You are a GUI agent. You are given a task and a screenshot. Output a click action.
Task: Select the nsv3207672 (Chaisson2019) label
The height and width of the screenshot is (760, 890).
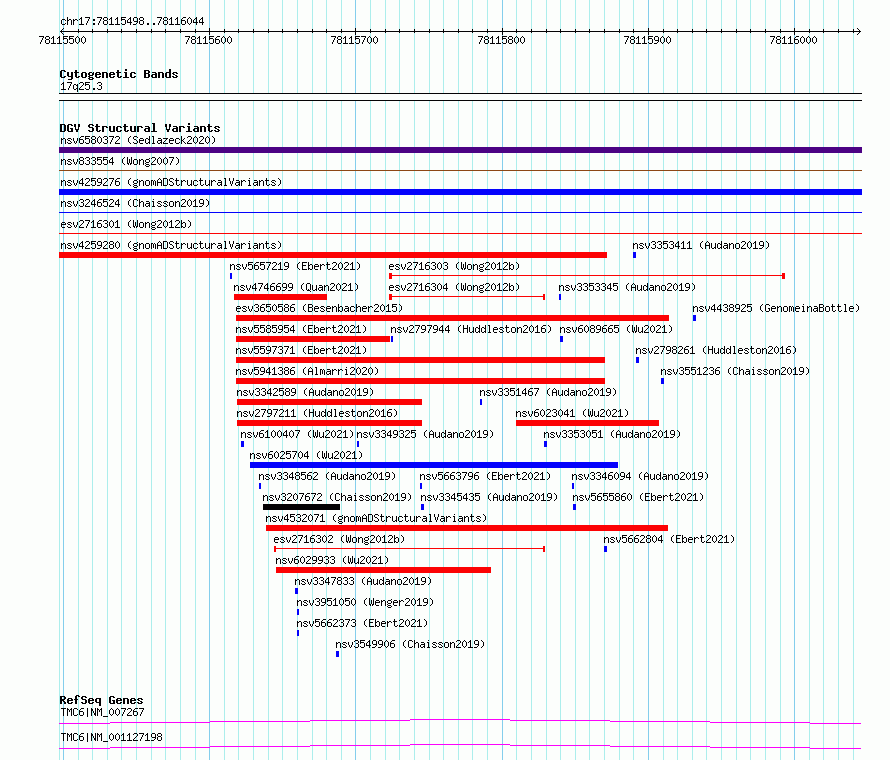click(337, 497)
